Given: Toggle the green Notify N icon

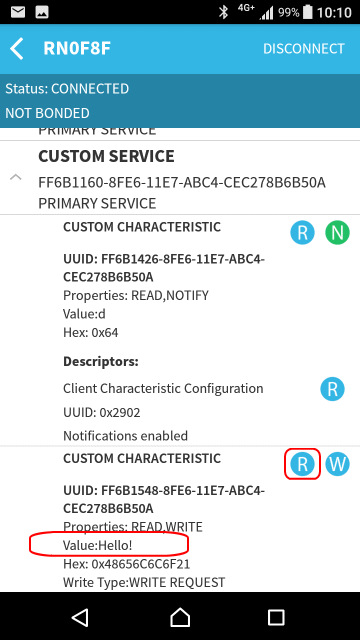Looking at the screenshot, I should (337, 233).
